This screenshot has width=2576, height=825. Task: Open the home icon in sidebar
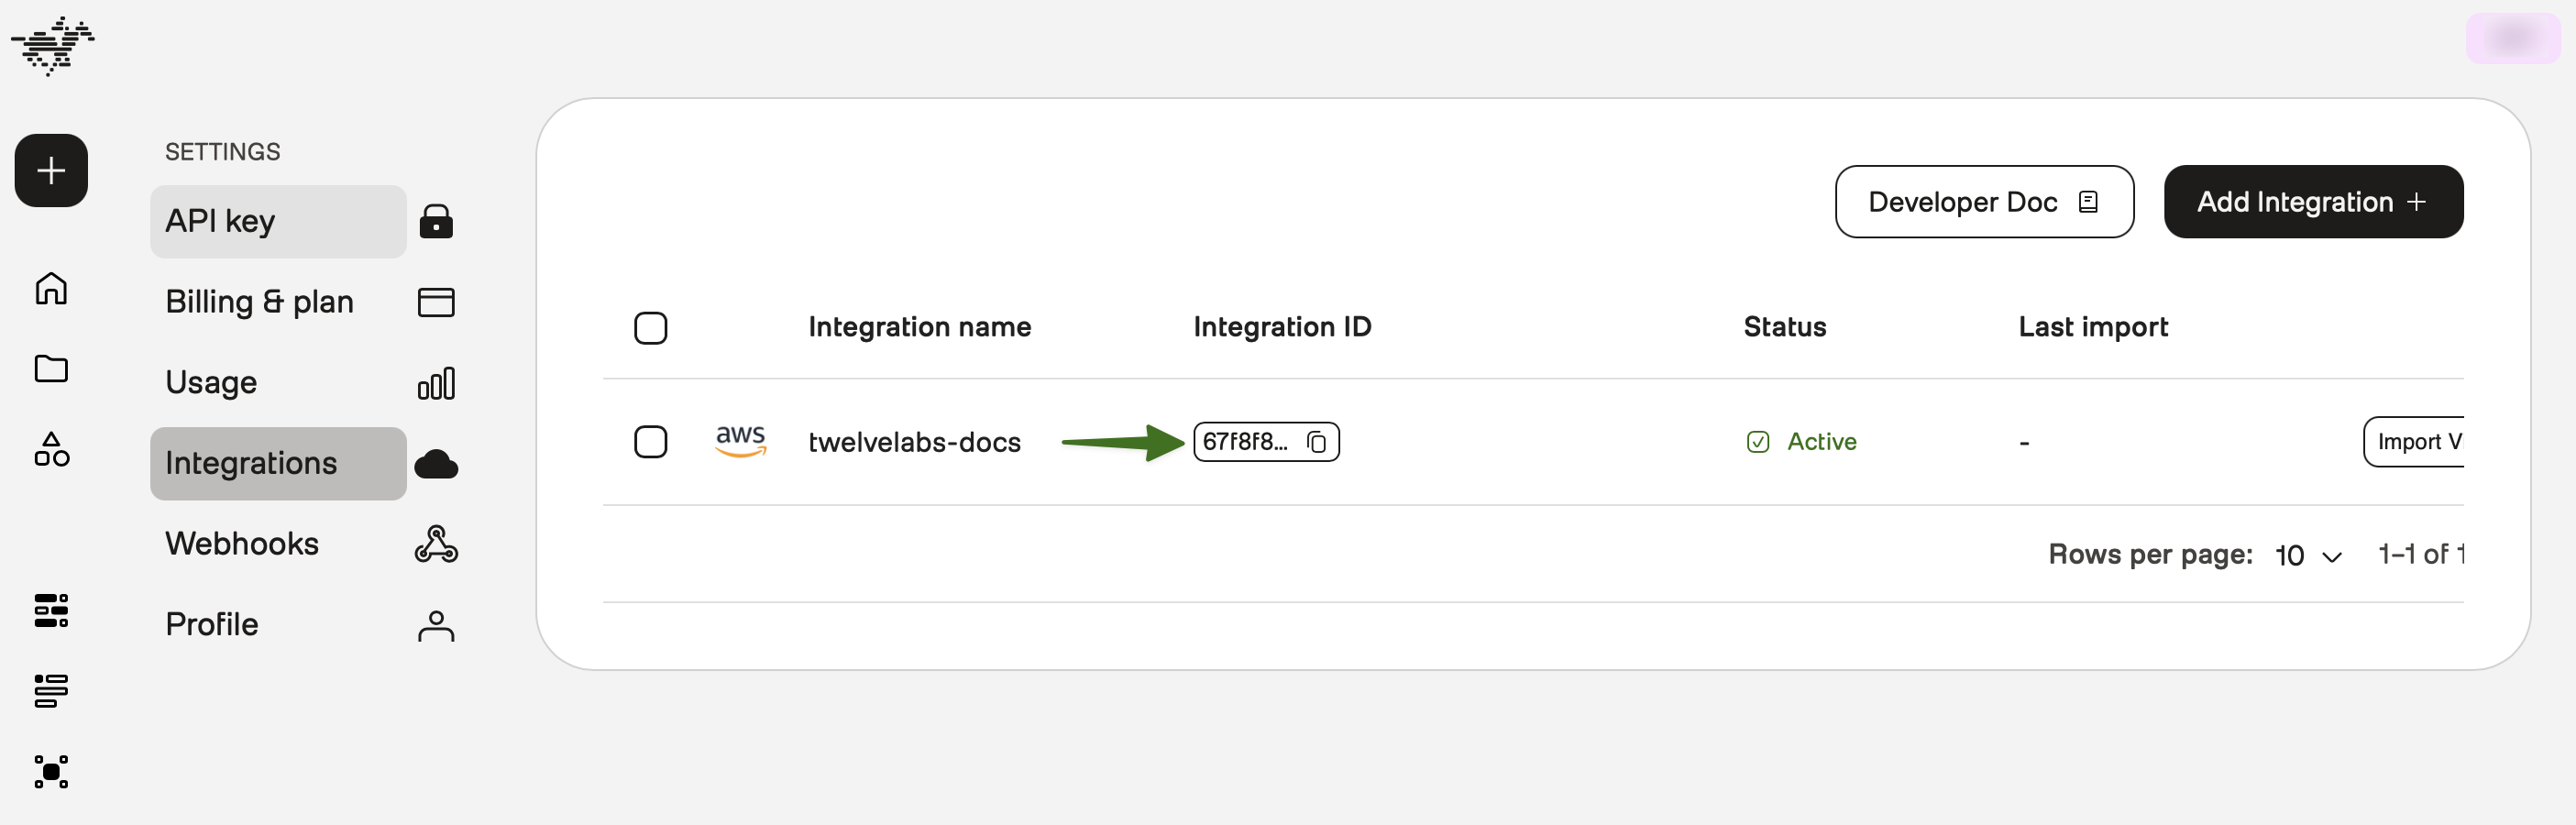51,289
